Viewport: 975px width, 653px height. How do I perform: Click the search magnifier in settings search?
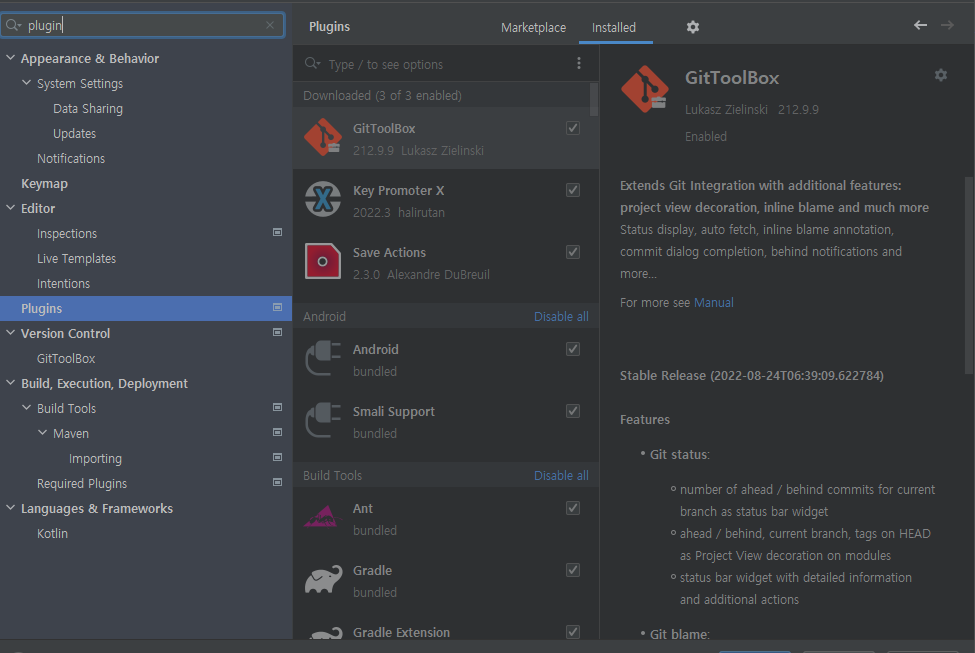point(13,25)
